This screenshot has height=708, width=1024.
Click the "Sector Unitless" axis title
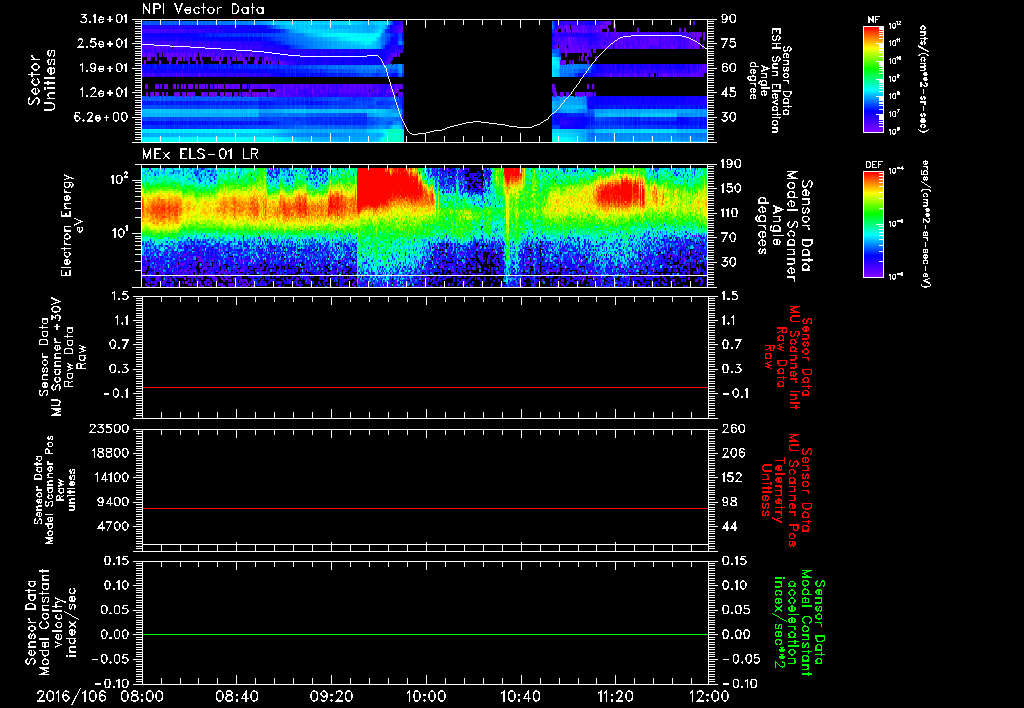[42, 80]
